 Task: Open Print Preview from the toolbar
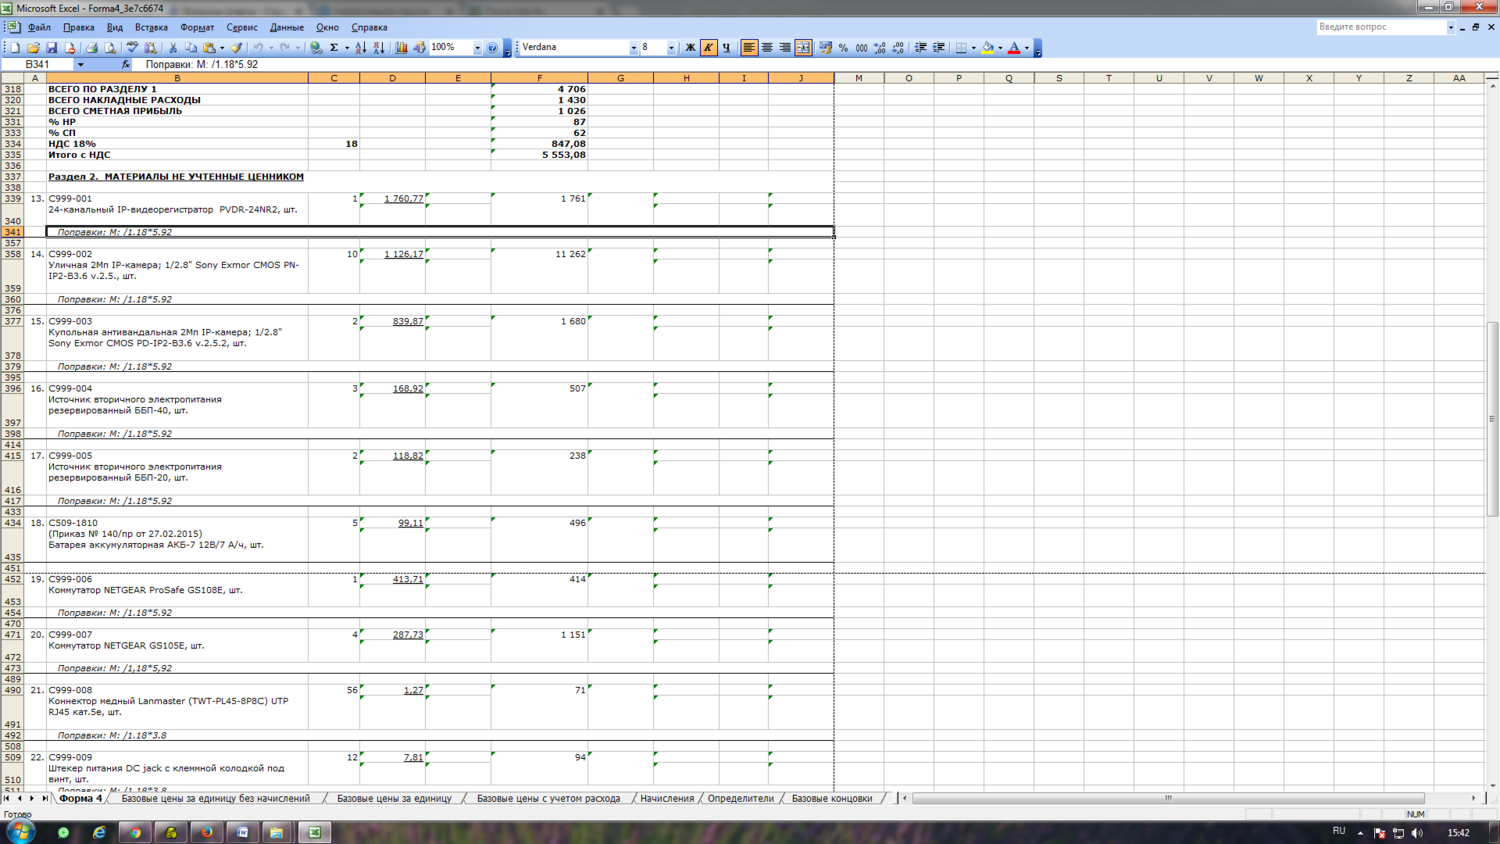pos(109,47)
